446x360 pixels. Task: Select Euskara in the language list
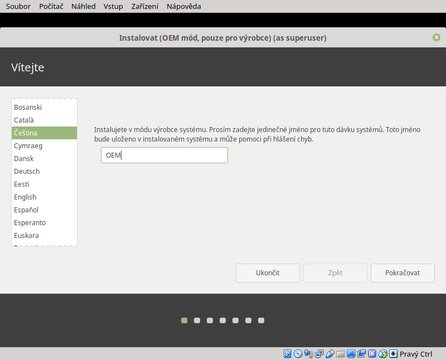point(44,235)
